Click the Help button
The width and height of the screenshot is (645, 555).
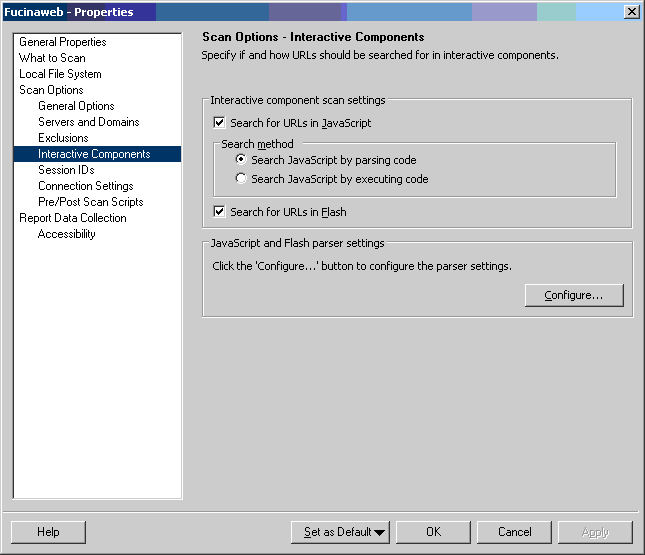[48, 532]
